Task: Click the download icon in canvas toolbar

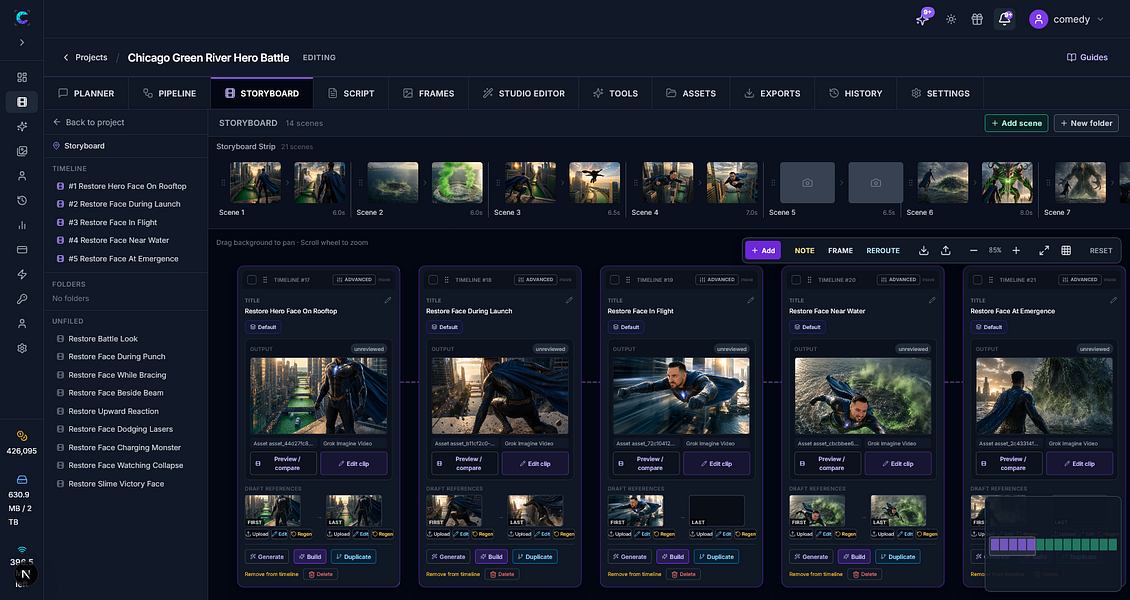Action: click(x=923, y=251)
